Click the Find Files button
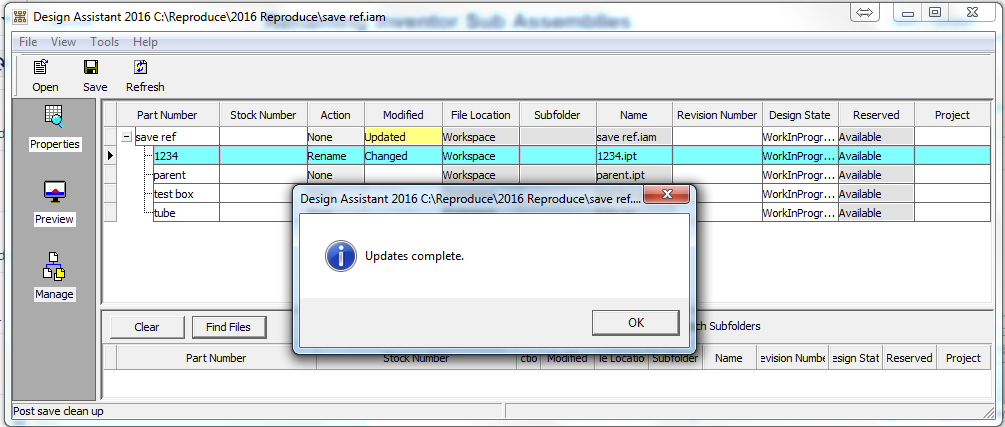The width and height of the screenshot is (1005, 427). [x=228, y=327]
